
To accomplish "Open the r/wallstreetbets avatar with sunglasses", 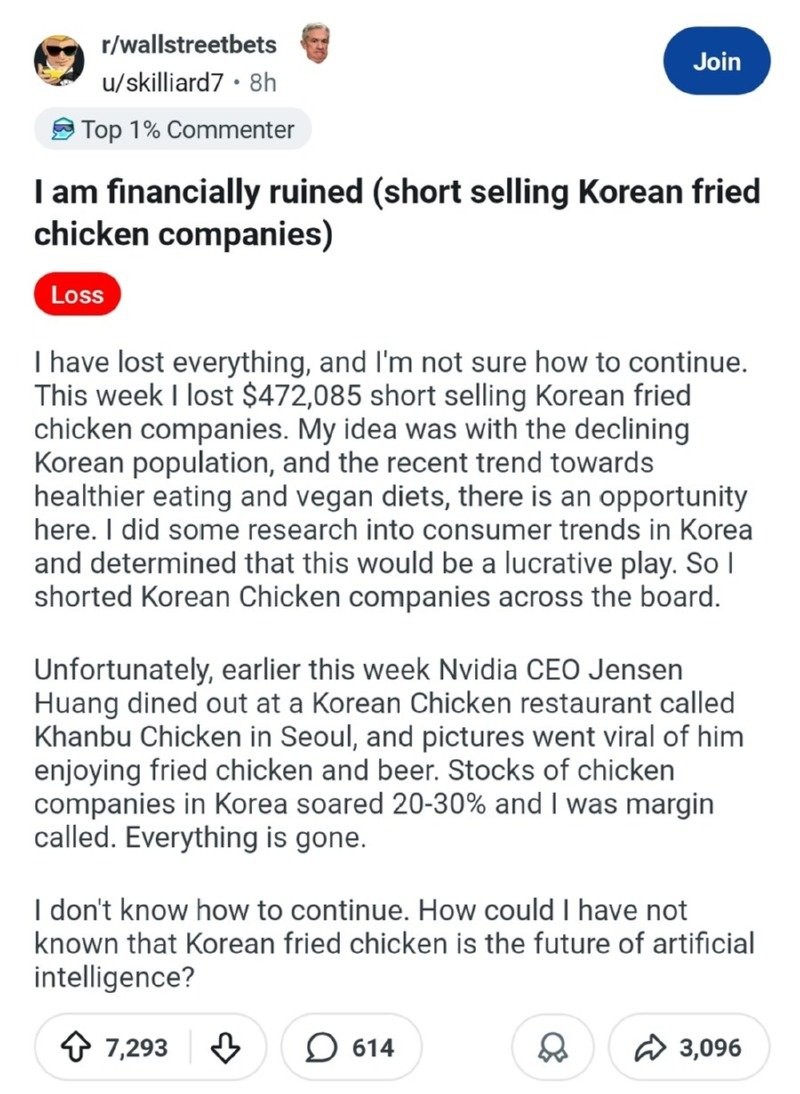I will tap(61, 60).
